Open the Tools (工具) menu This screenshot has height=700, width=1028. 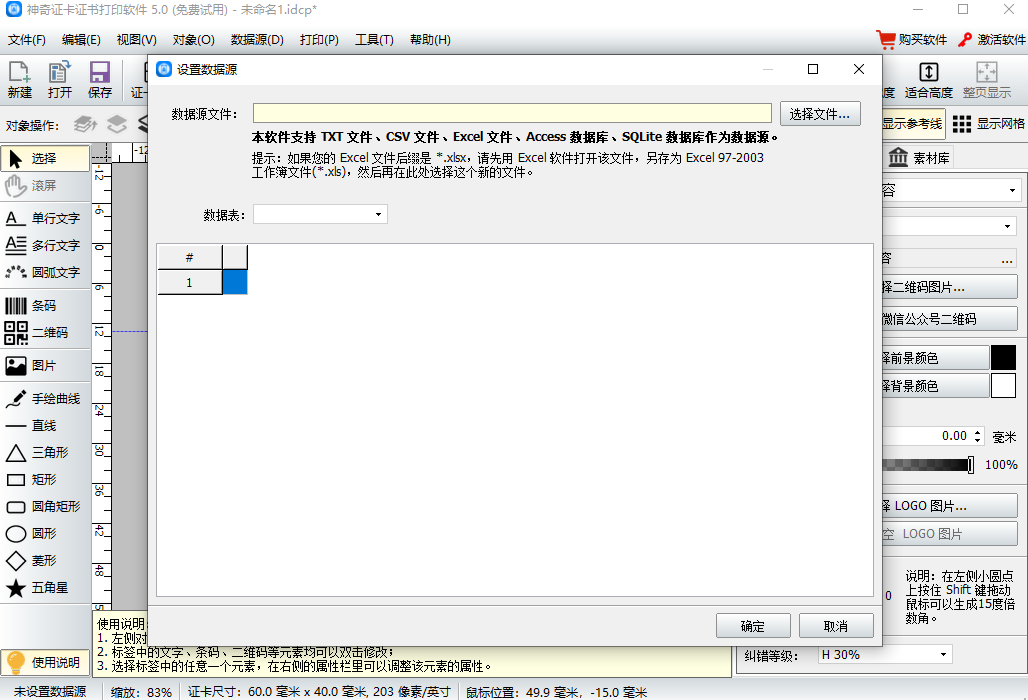tap(374, 40)
